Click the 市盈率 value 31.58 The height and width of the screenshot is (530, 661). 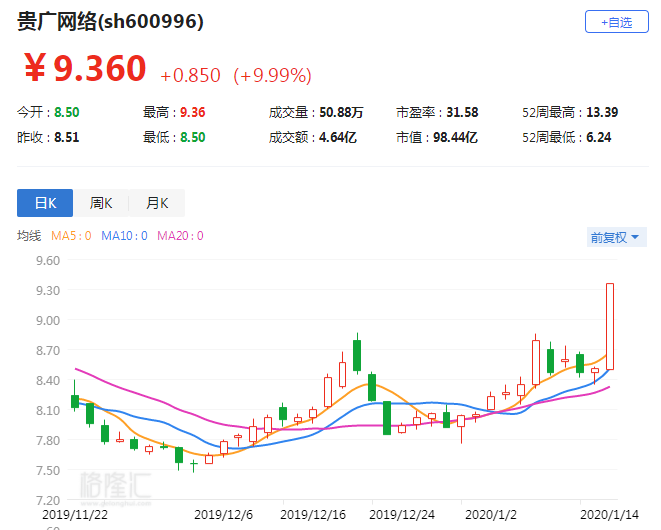pos(462,112)
